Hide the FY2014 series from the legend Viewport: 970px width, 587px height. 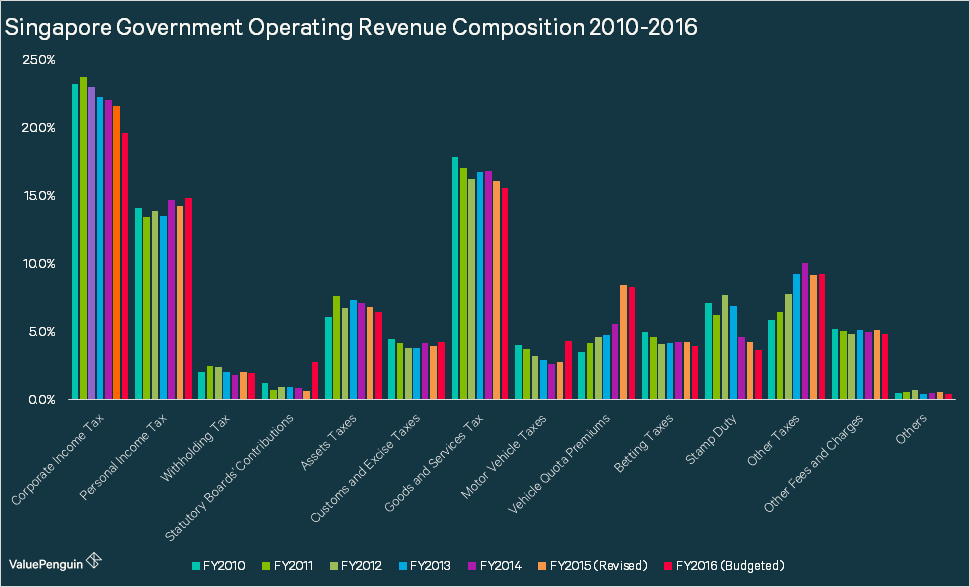pos(500,565)
